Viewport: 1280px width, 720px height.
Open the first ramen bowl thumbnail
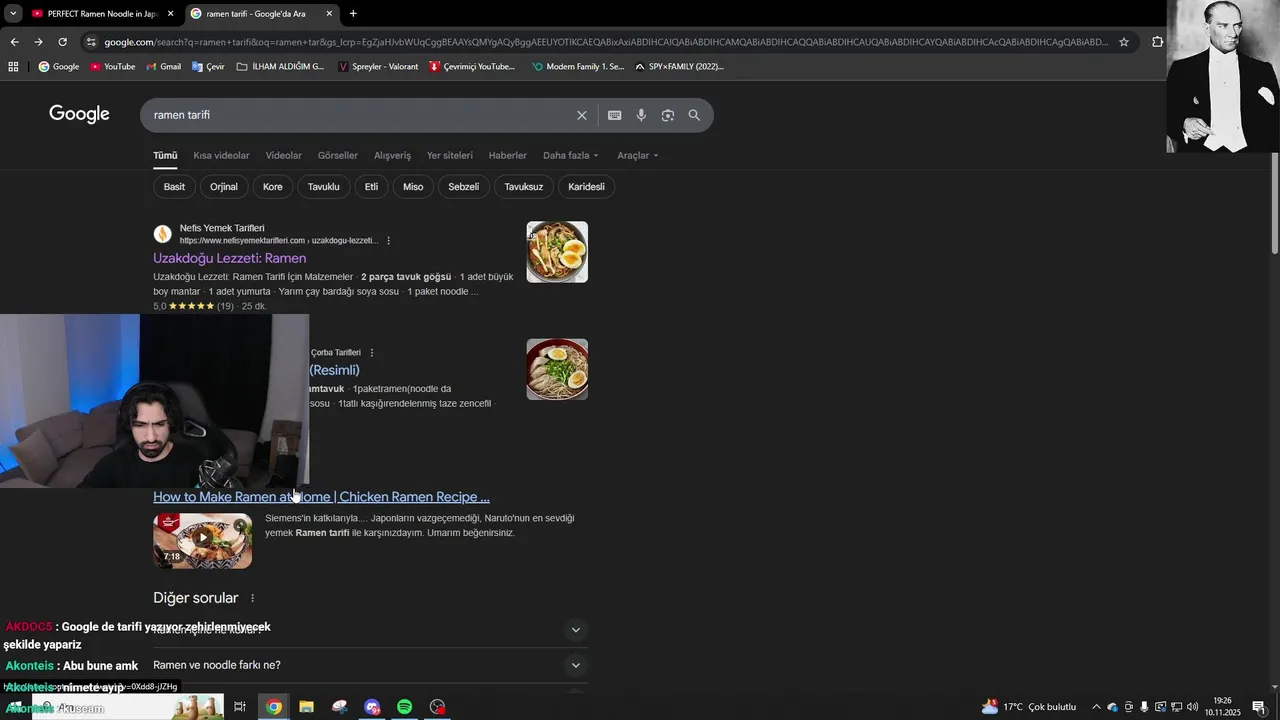pos(557,252)
